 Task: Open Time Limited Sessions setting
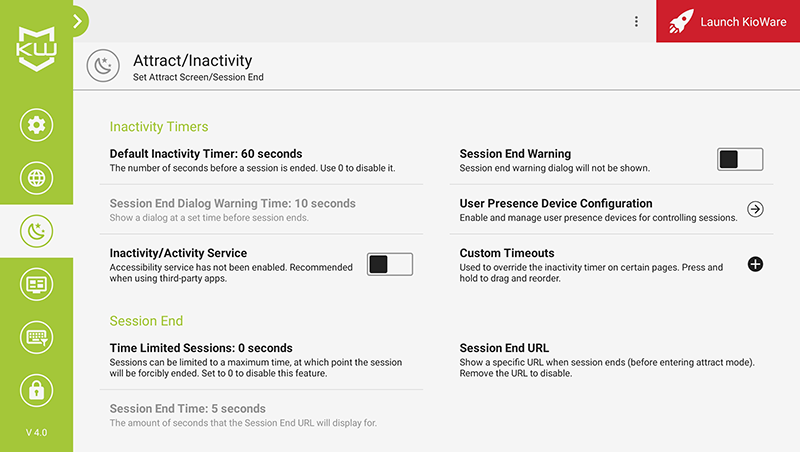(261, 360)
